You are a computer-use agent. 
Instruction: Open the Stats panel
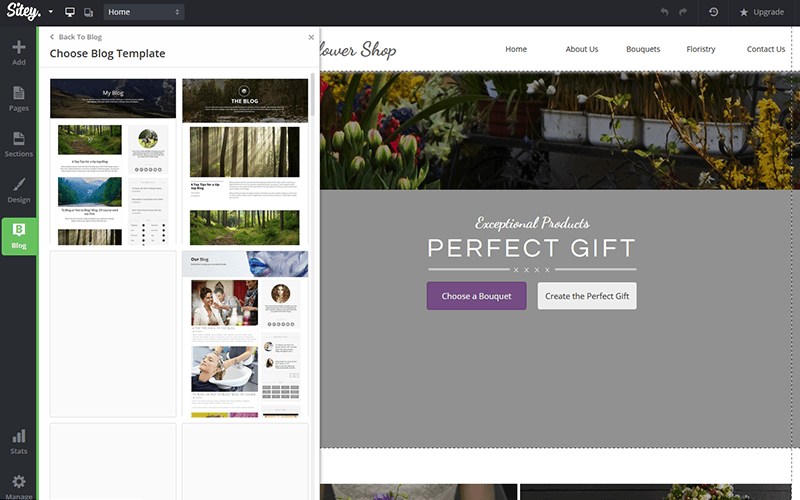(x=19, y=441)
